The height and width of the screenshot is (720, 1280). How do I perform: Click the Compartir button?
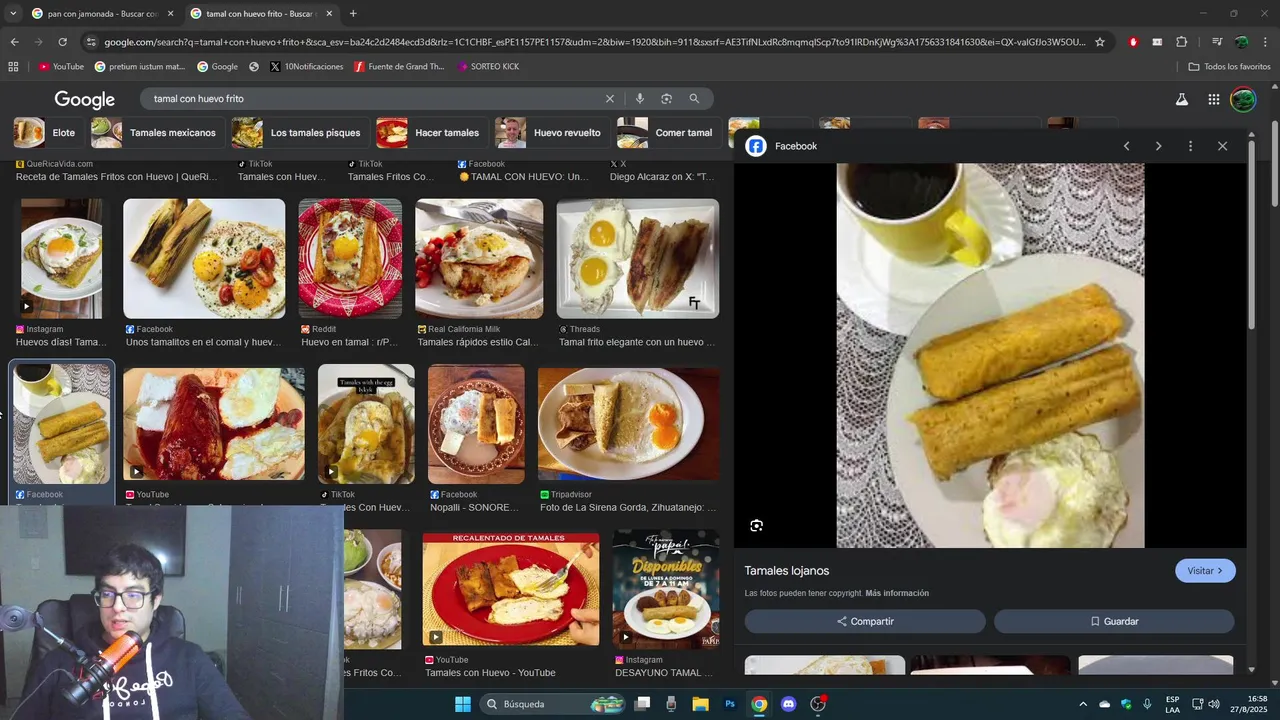[x=865, y=622]
